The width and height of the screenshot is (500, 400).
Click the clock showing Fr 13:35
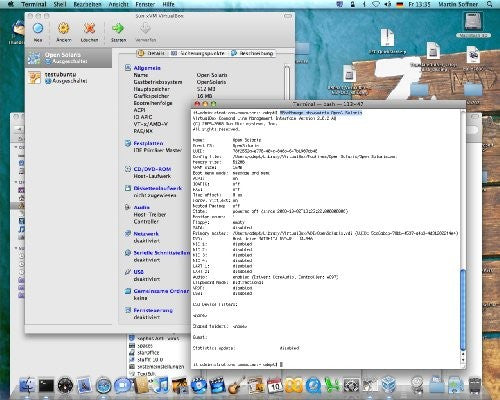[x=419, y=4]
